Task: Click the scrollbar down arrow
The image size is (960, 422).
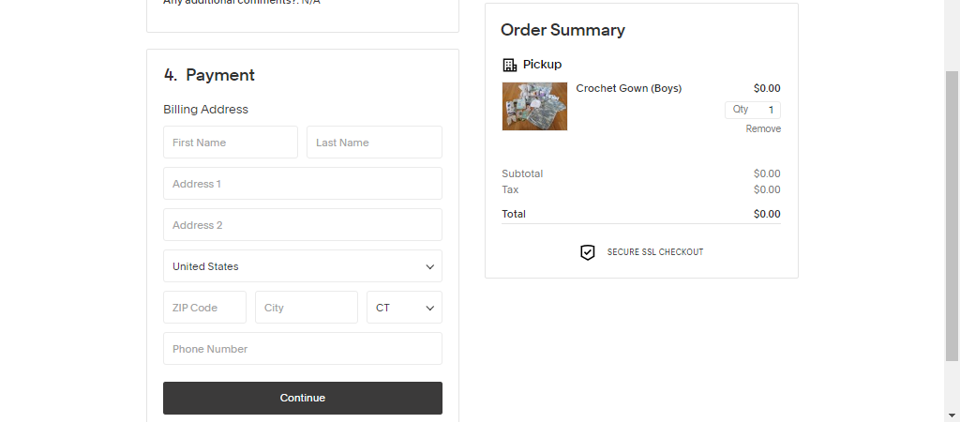Action: click(952, 415)
